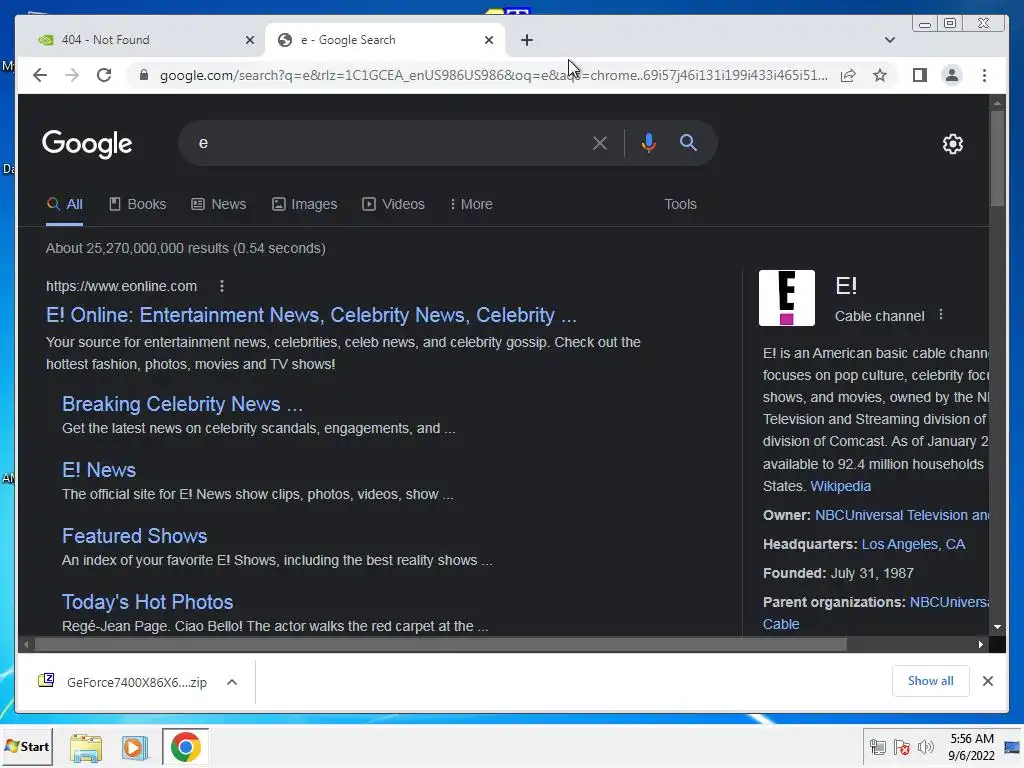The image size is (1024, 768).
Task: Switch to the News tab
Action: click(x=219, y=204)
